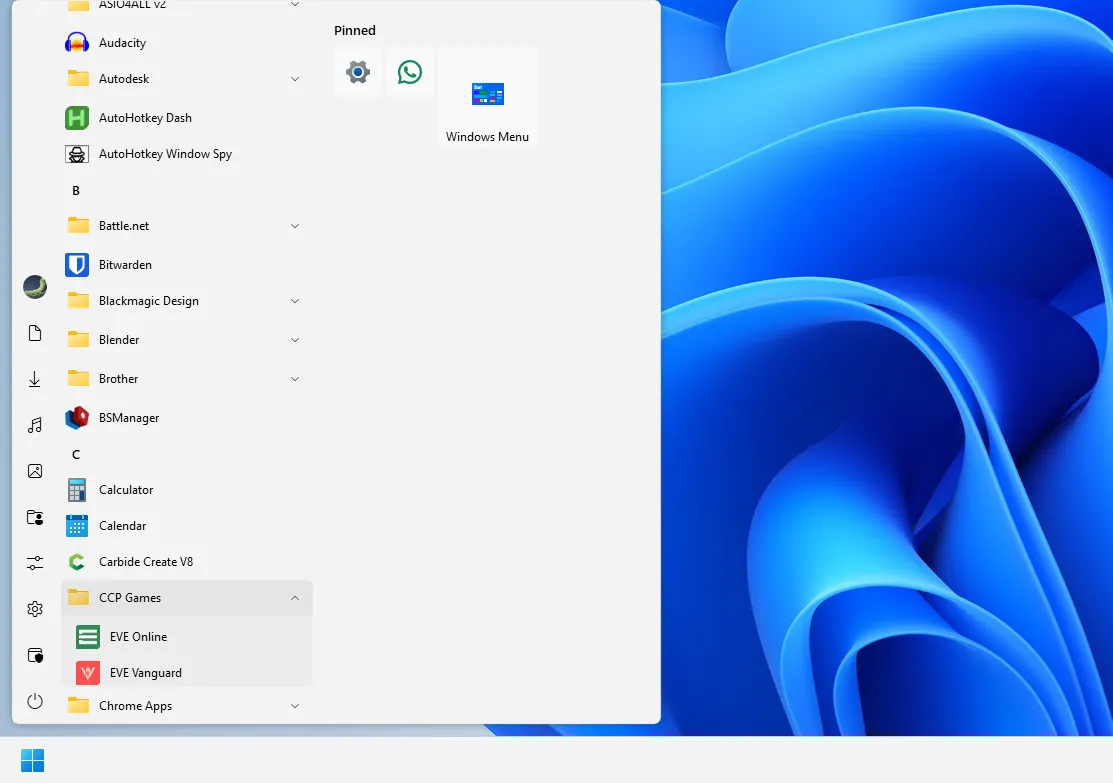Open EVE Vanguard game
1113x783 pixels.
tap(145, 673)
